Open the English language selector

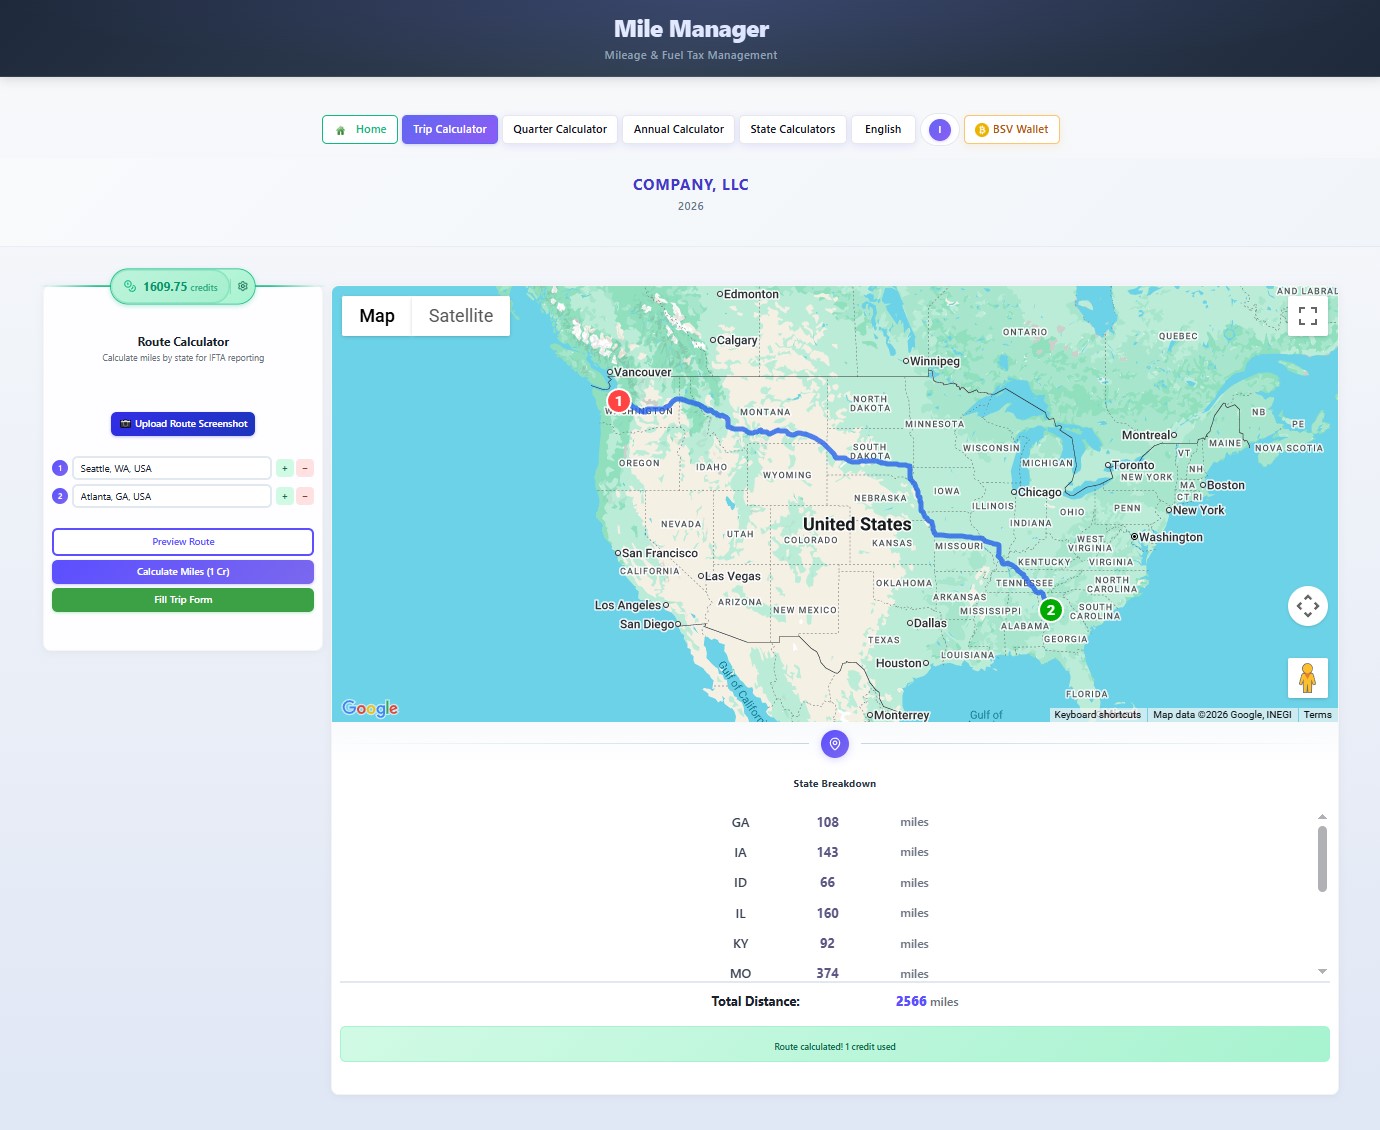[883, 129]
